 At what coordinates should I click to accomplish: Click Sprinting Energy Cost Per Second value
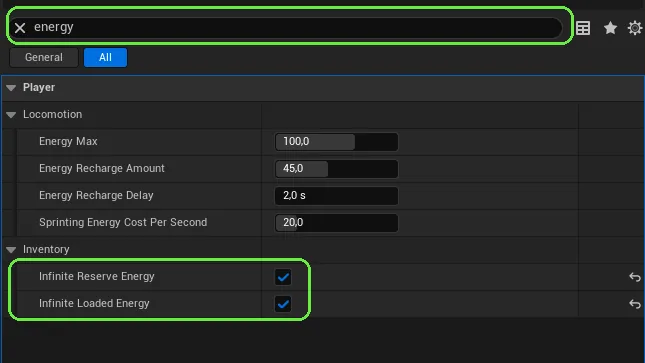click(336, 223)
